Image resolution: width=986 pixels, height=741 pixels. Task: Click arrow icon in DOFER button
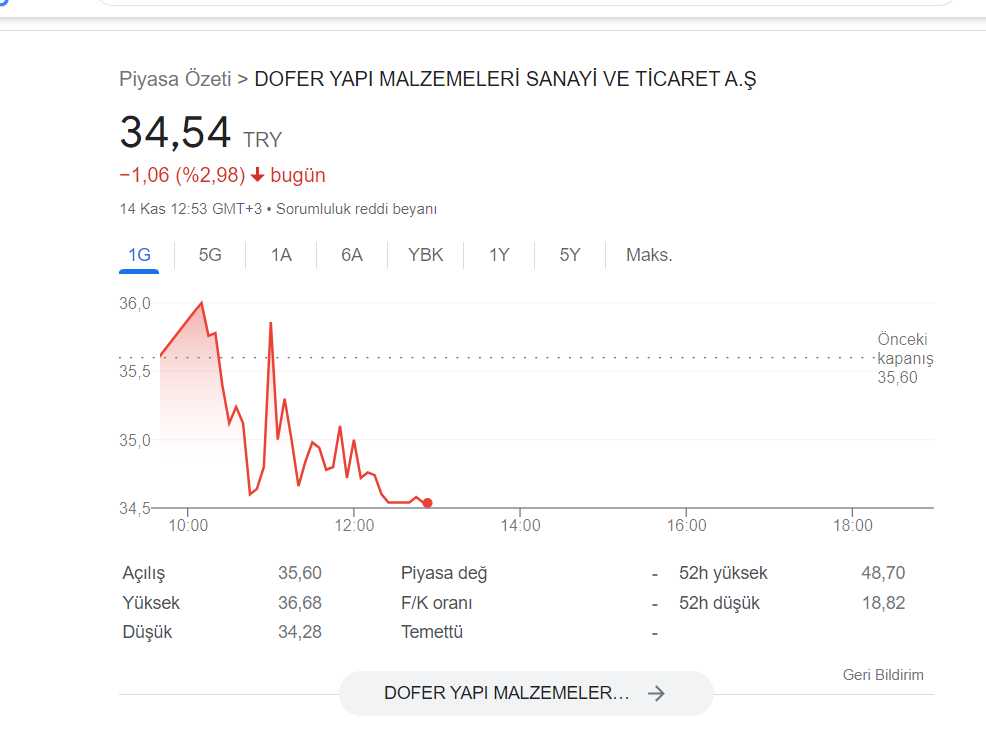(656, 693)
